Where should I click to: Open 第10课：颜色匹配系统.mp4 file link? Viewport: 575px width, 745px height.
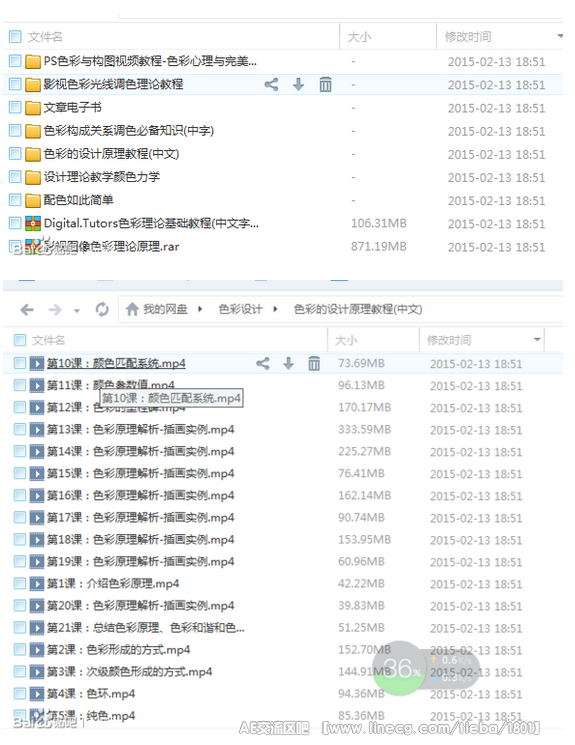pyautogui.click(x=116, y=363)
